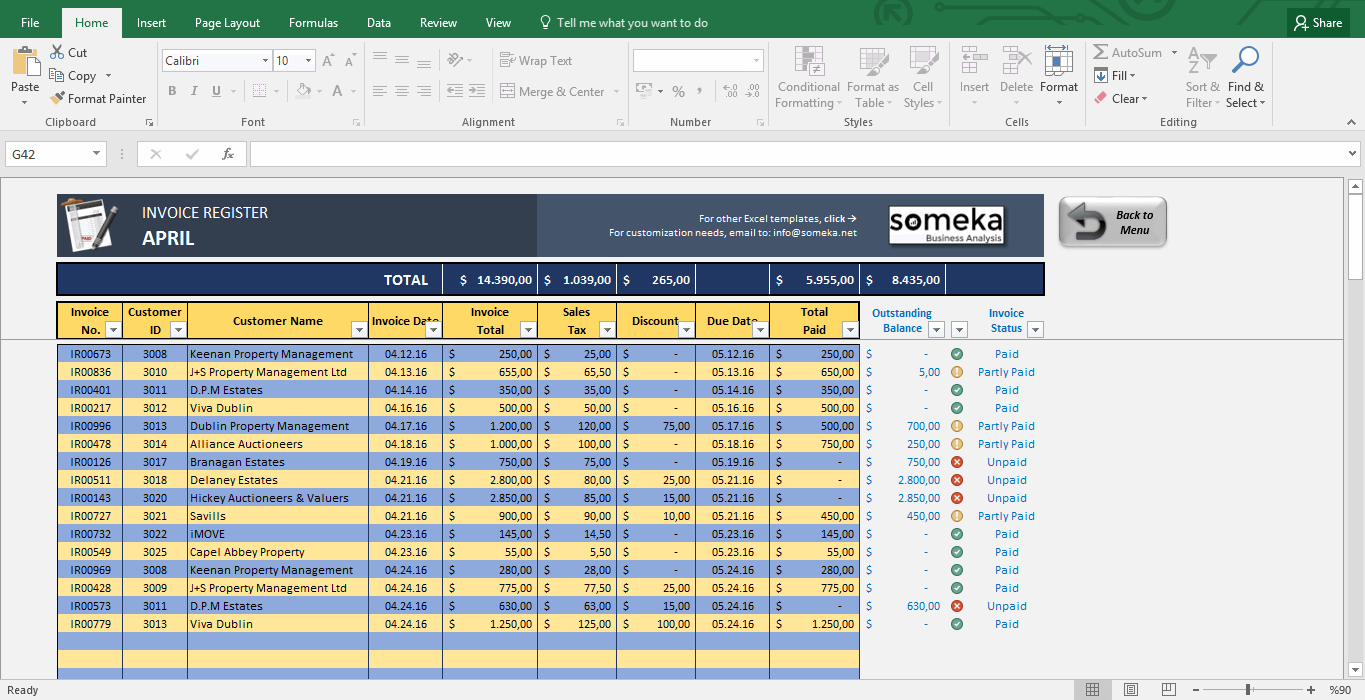Open the Customer Name filter dropdown

(x=359, y=329)
